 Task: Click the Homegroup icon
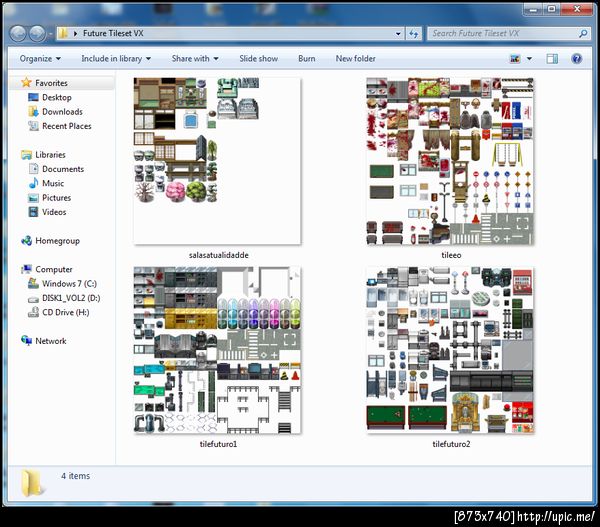tap(26, 241)
